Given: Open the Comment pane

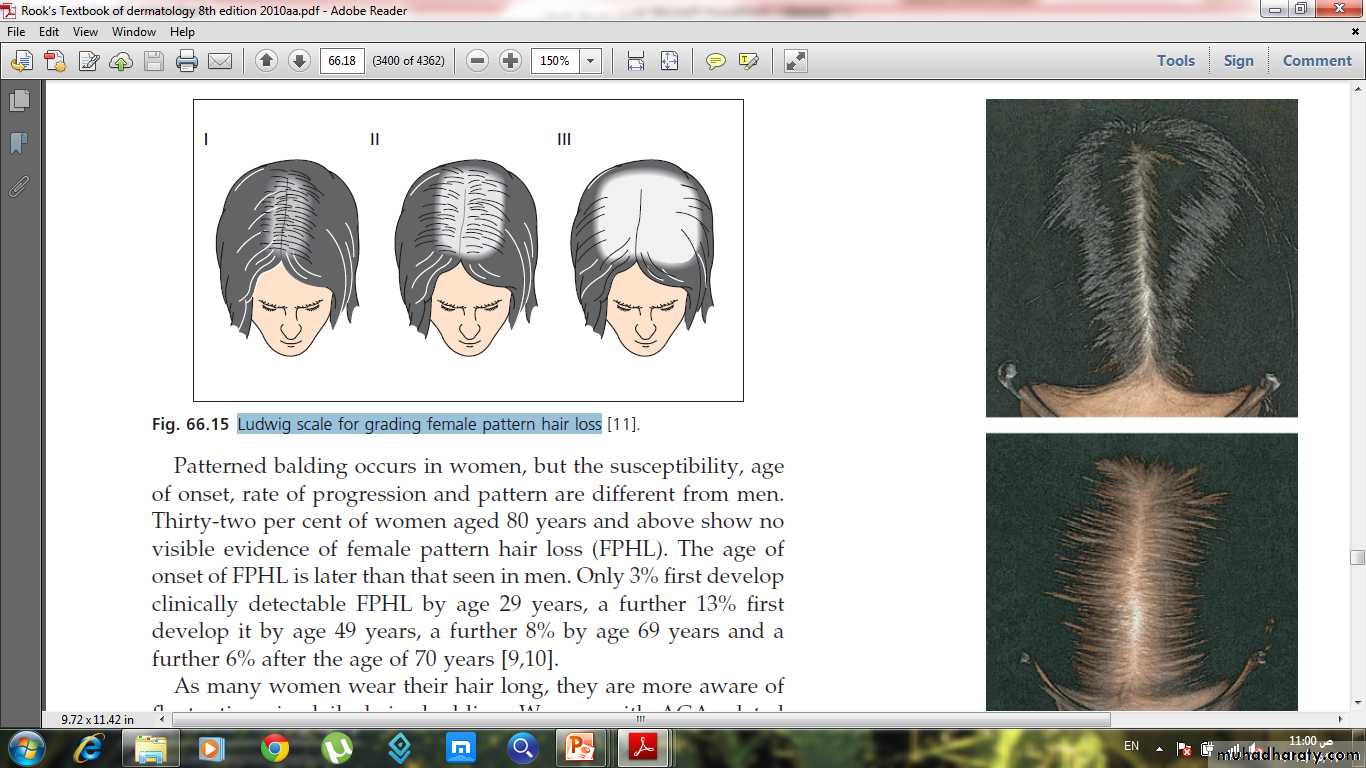Looking at the screenshot, I should (x=1317, y=61).
